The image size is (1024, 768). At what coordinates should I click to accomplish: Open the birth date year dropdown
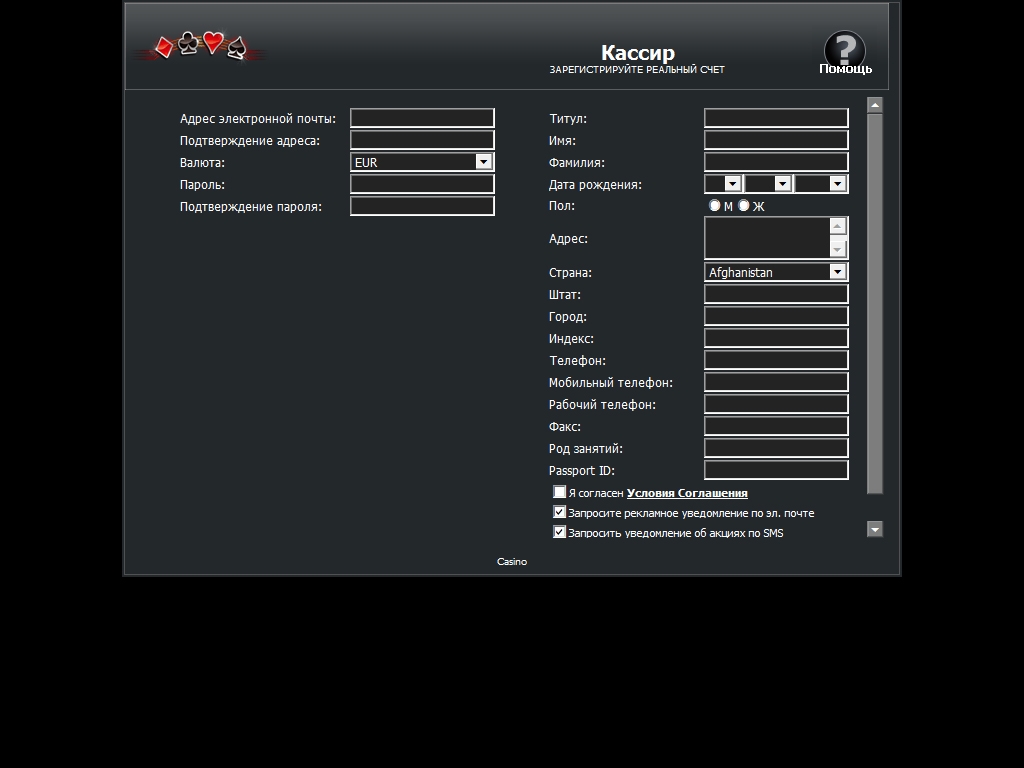click(837, 184)
